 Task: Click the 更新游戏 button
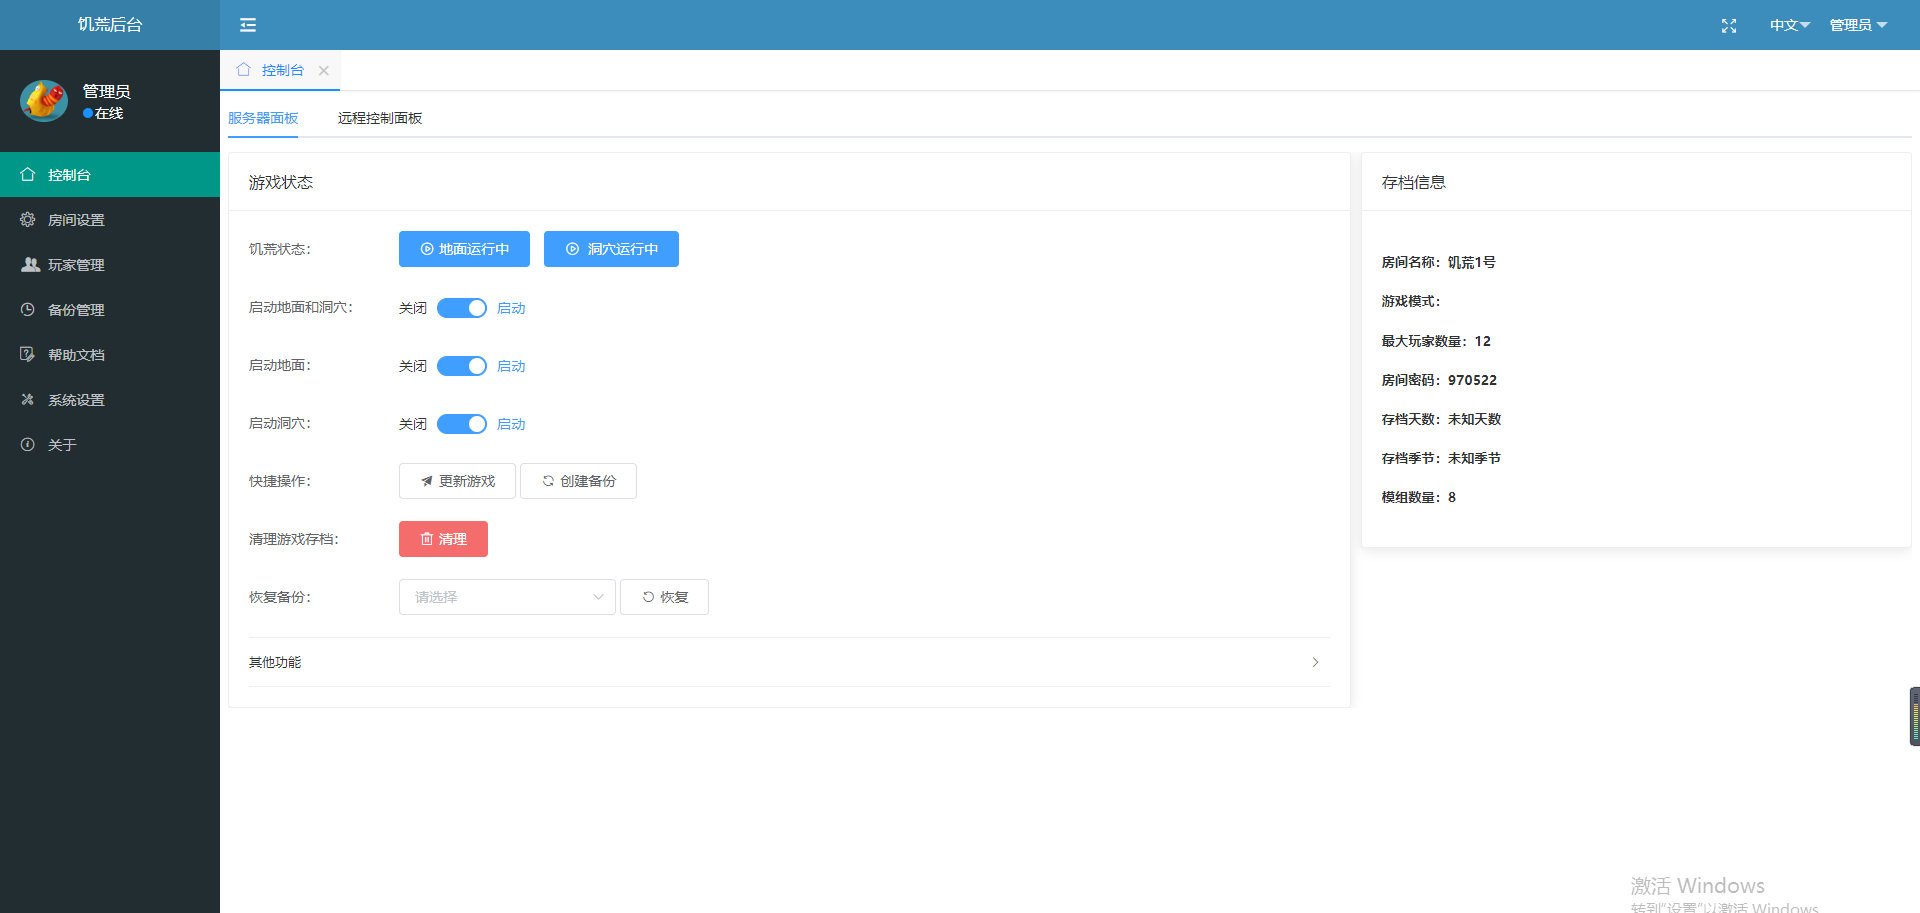pos(457,481)
